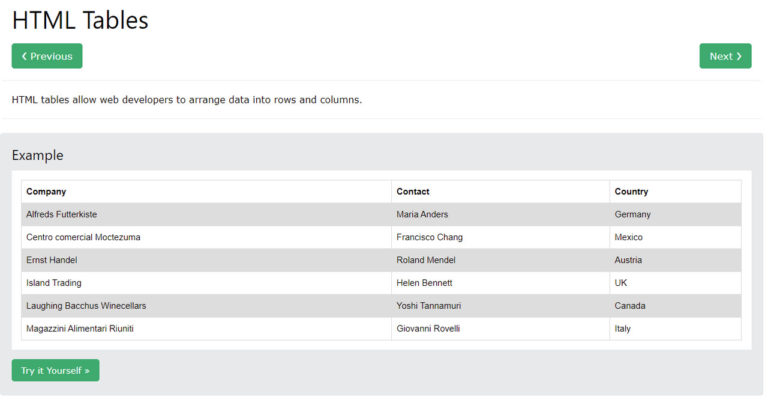Viewport: 768px width, 406px height.
Task: Select the Example heading text
Action: coord(37,155)
